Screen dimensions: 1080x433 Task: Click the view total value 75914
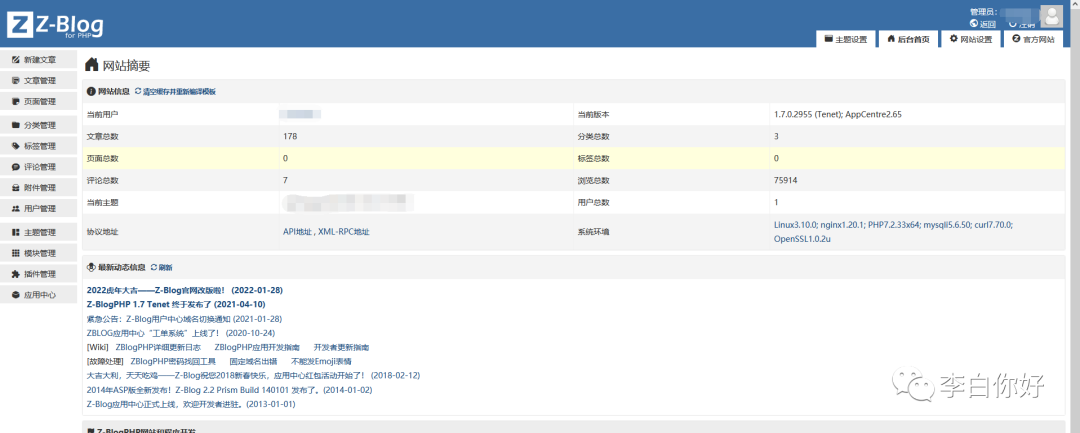[x=786, y=180]
